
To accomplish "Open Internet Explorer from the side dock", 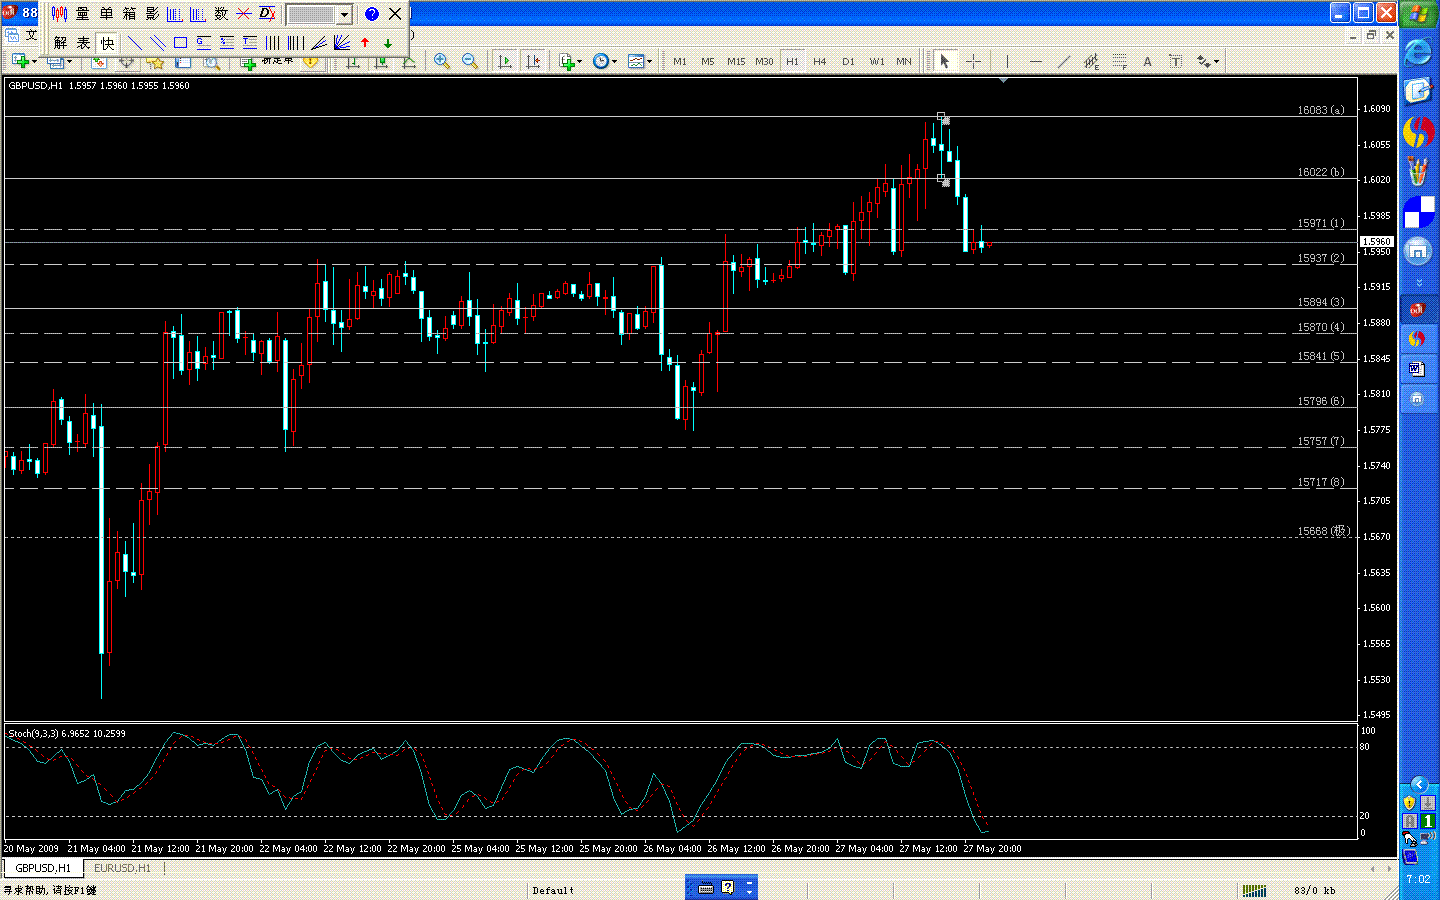I will (x=1418, y=52).
